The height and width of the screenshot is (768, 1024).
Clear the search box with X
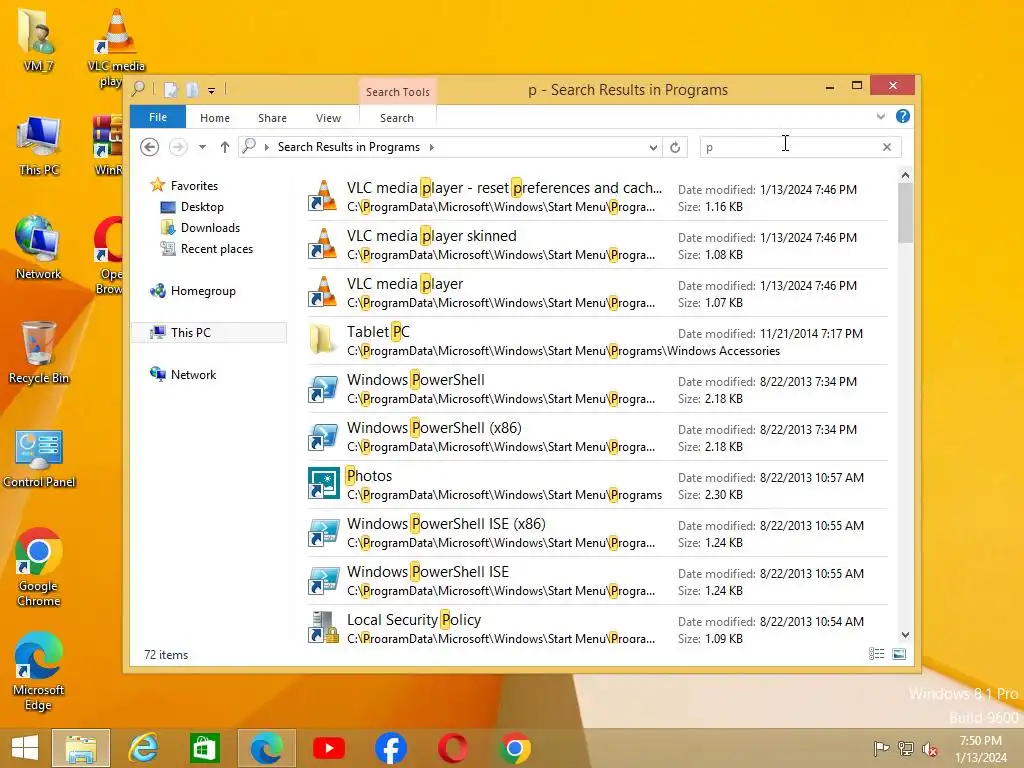click(x=887, y=147)
